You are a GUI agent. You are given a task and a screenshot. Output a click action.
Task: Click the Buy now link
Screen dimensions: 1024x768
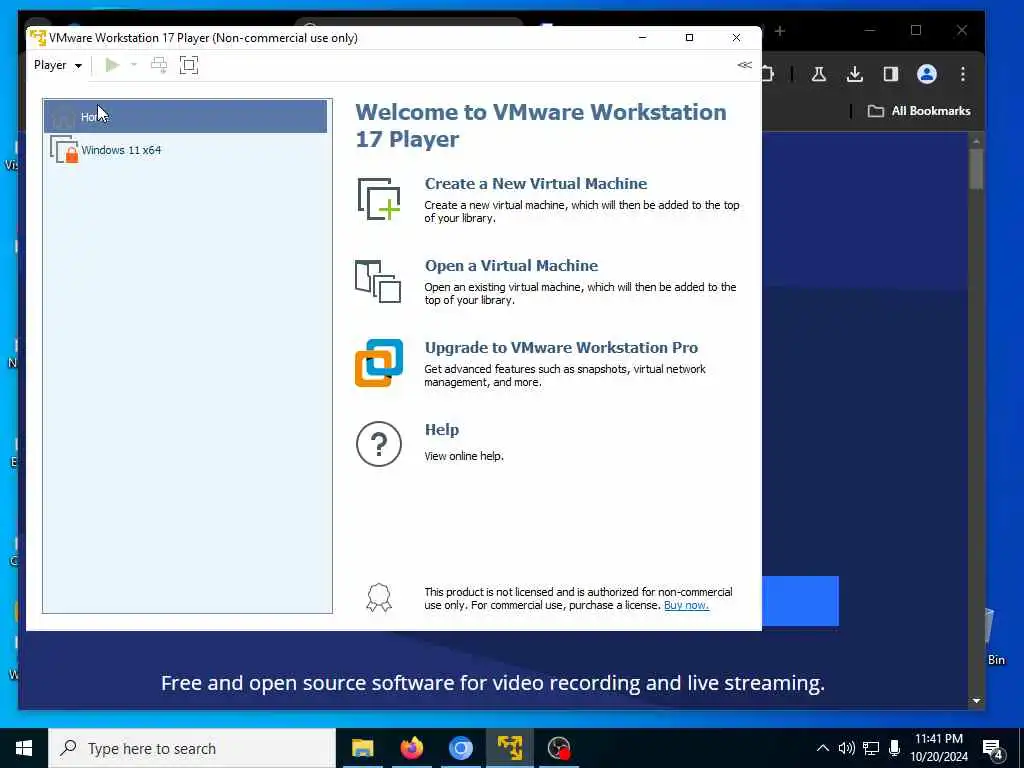pos(686,605)
